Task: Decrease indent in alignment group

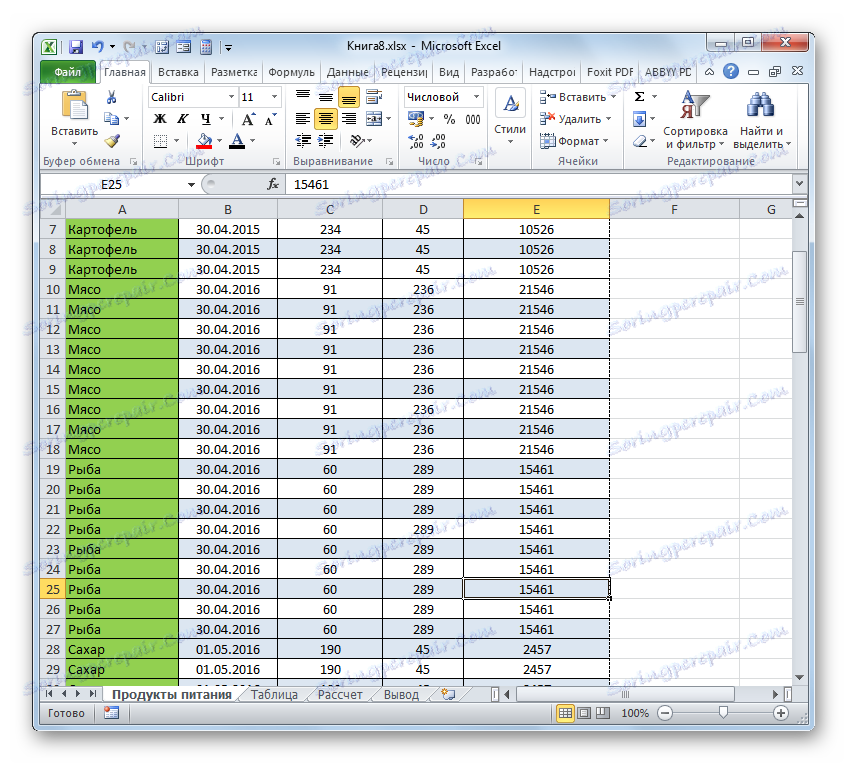Action: tap(303, 141)
